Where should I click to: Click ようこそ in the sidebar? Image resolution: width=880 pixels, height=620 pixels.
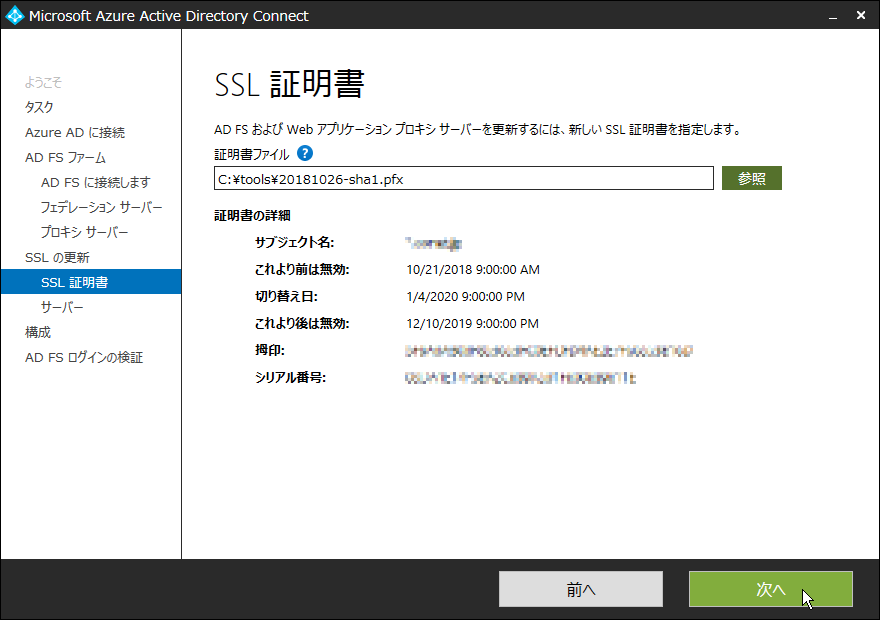coord(43,82)
